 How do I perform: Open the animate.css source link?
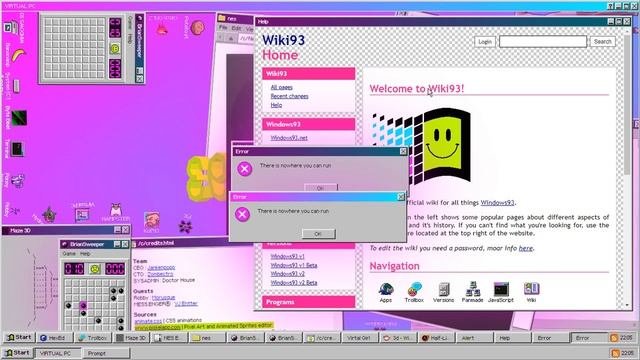click(148, 321)
